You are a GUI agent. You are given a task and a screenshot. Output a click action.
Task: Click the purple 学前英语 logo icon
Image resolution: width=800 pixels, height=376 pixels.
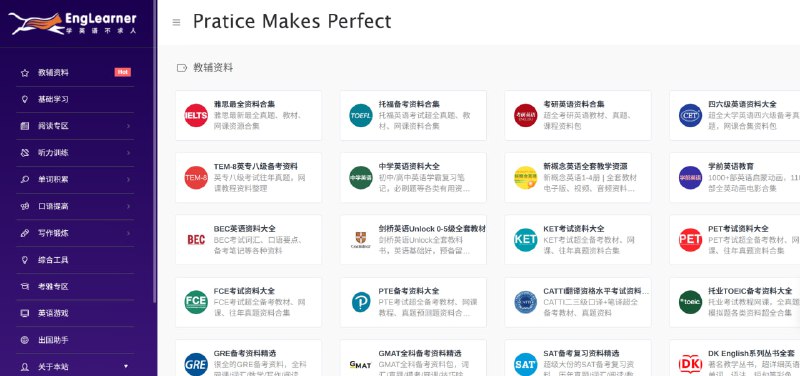click(690, 178)
